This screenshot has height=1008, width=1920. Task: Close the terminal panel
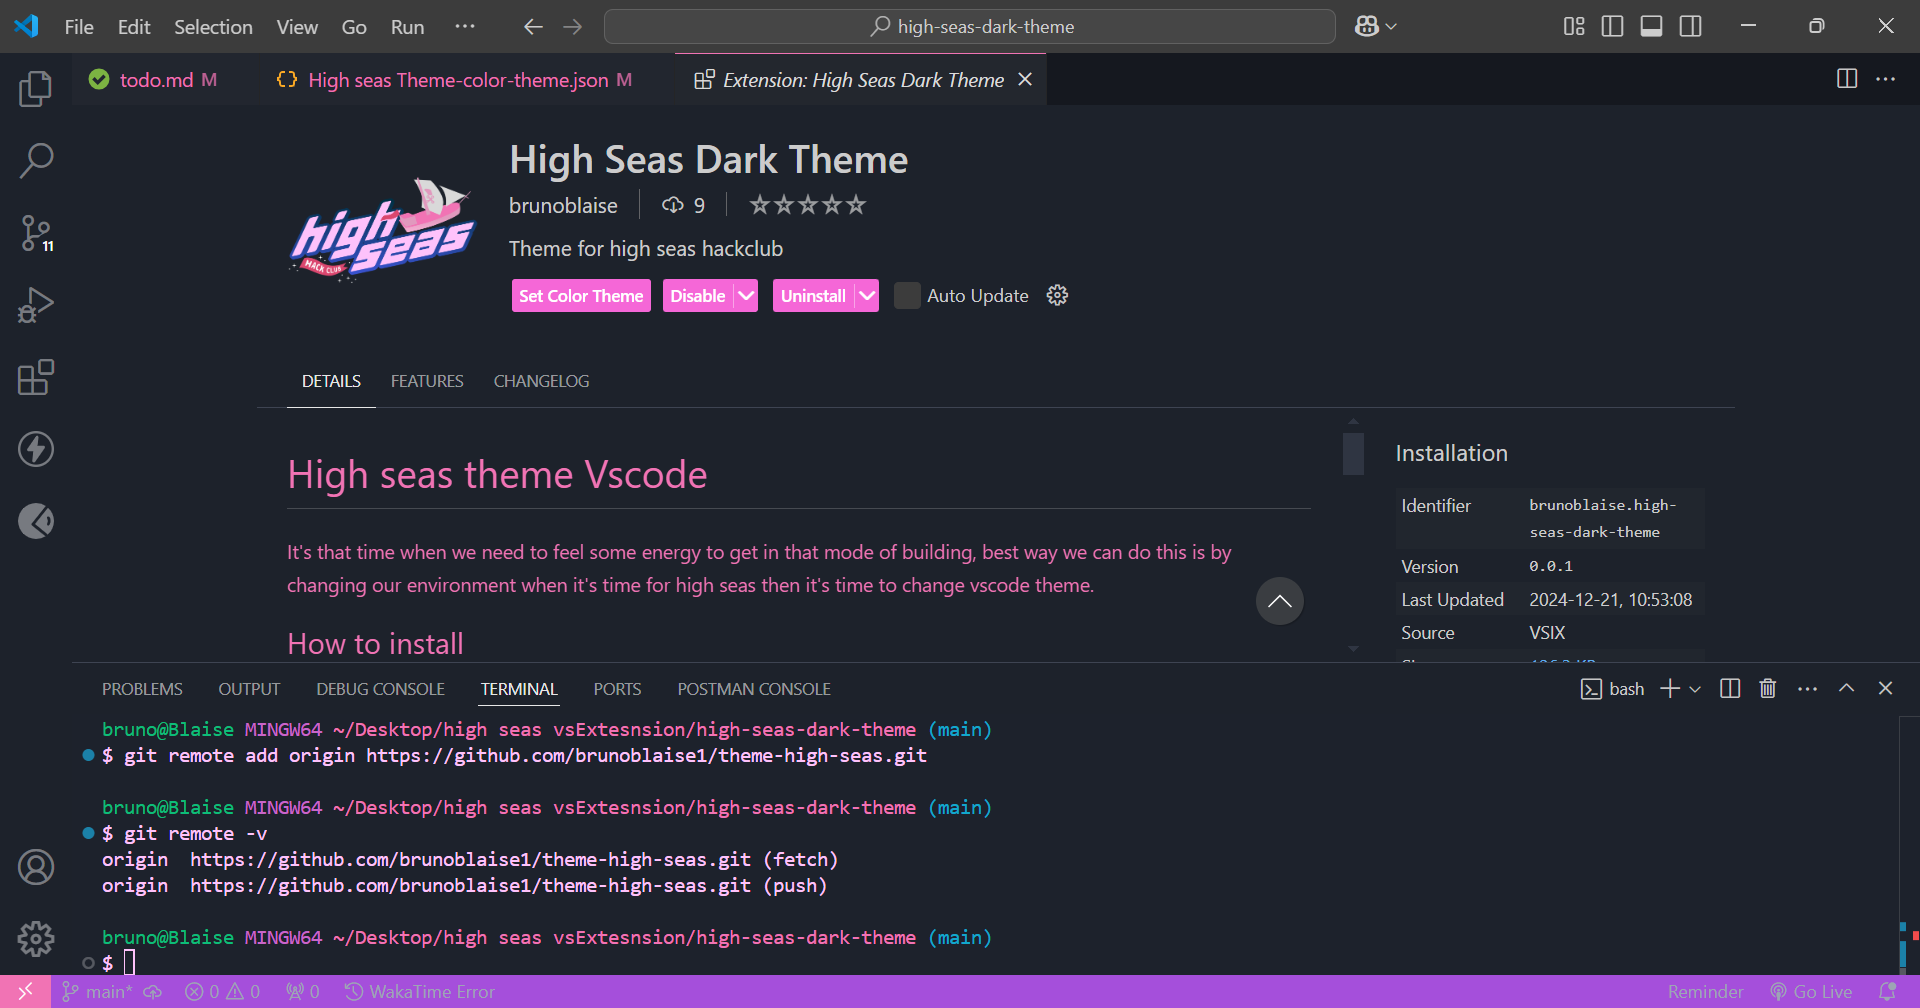click(x=1885, y=688)
